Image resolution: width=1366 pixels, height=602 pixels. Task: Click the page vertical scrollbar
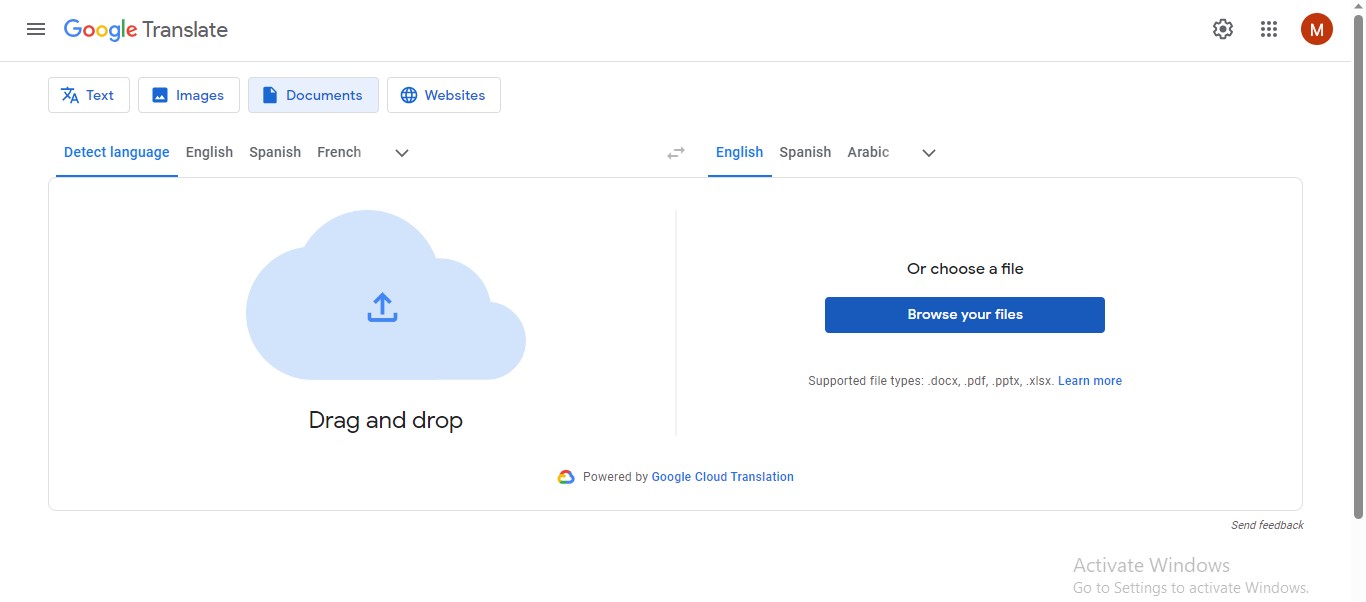[1358, 266]
